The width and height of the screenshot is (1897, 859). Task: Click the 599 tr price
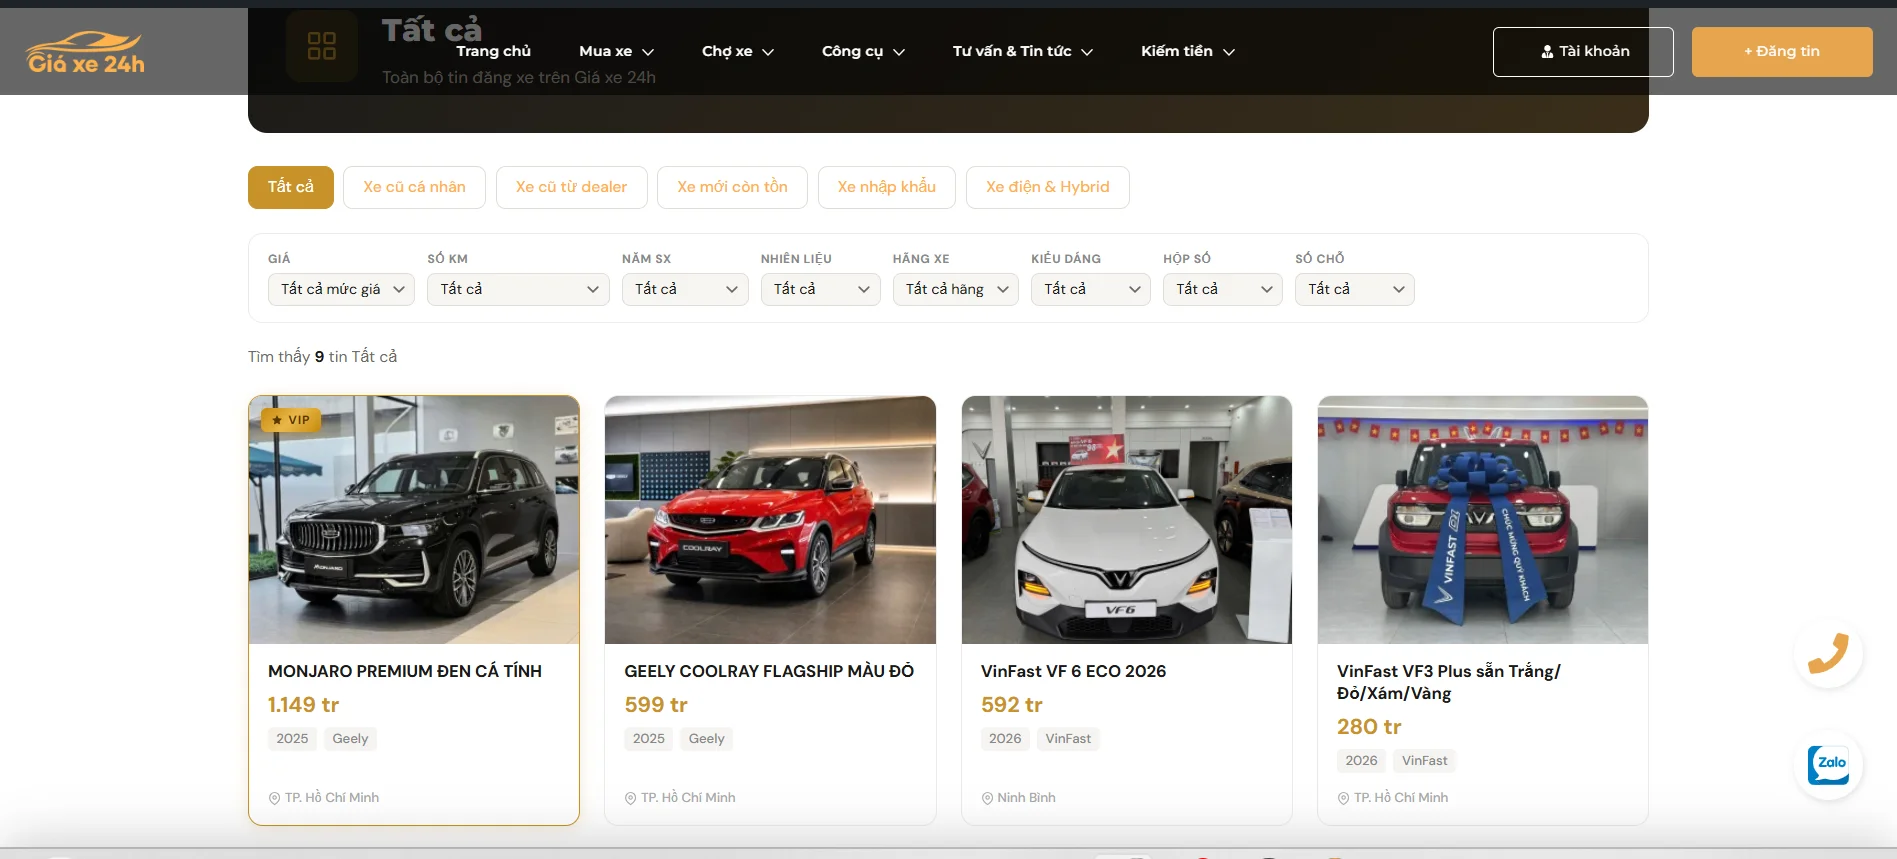(656, 705)
